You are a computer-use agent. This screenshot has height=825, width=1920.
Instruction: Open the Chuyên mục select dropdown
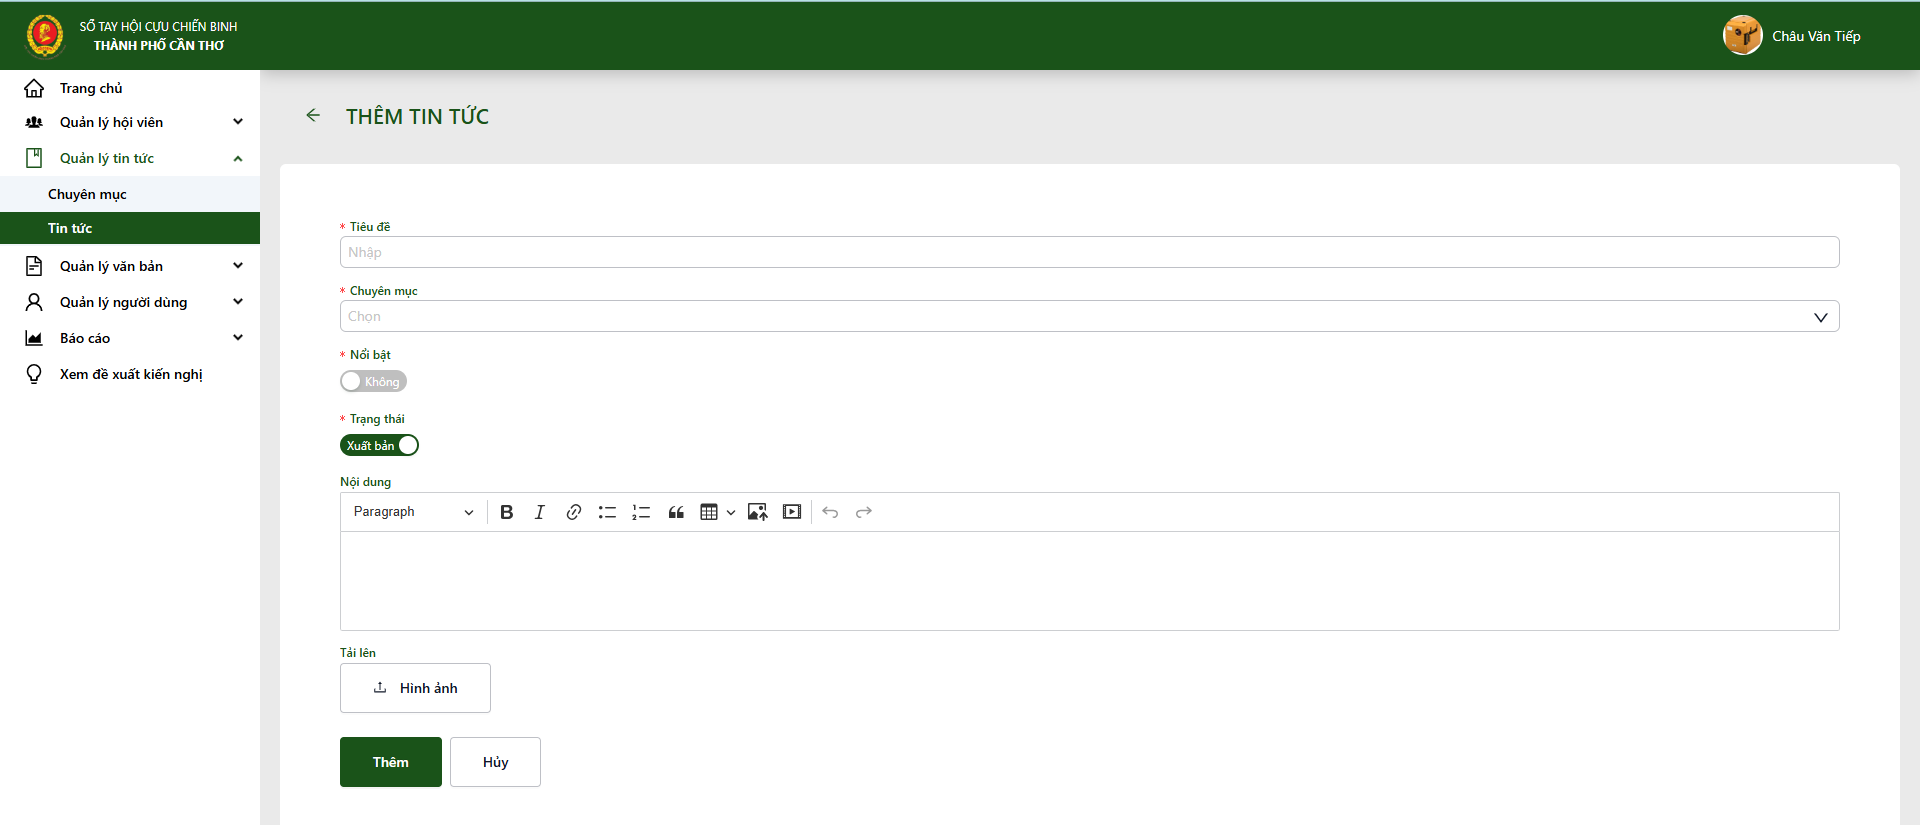pyautogui.click(x=1089, y=316)
